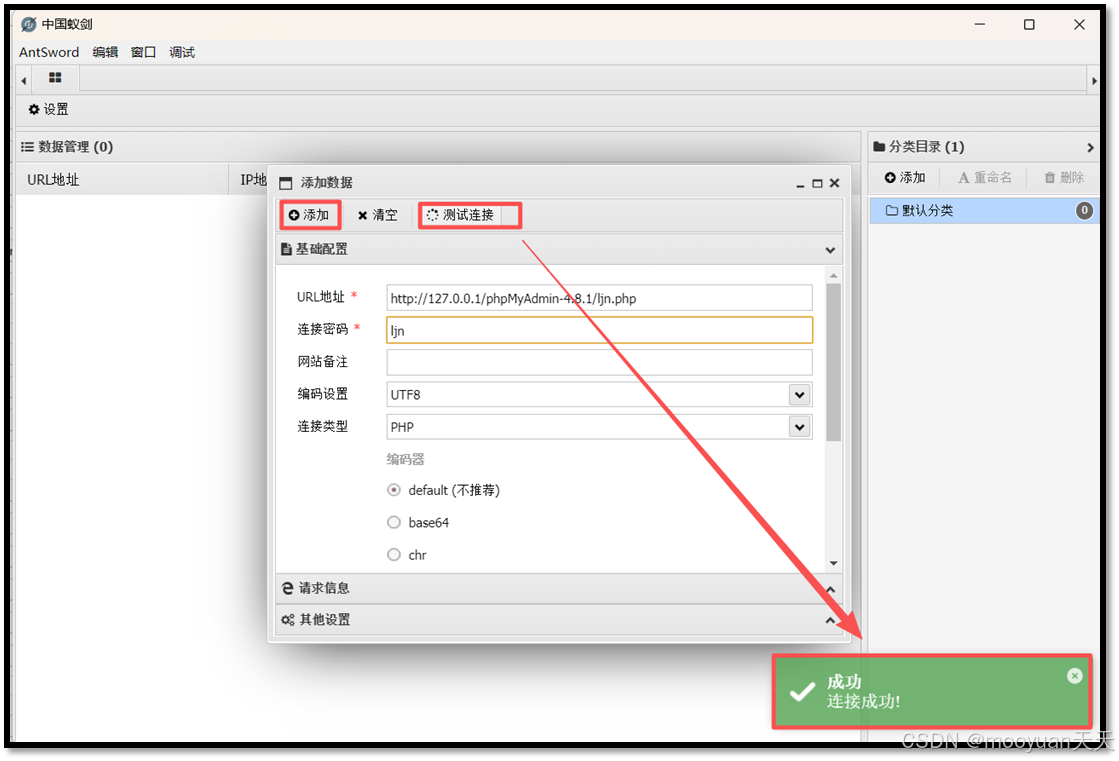Click the 网站备注 input field
The image size is (1119, 761).
click(x=599, y=362)
